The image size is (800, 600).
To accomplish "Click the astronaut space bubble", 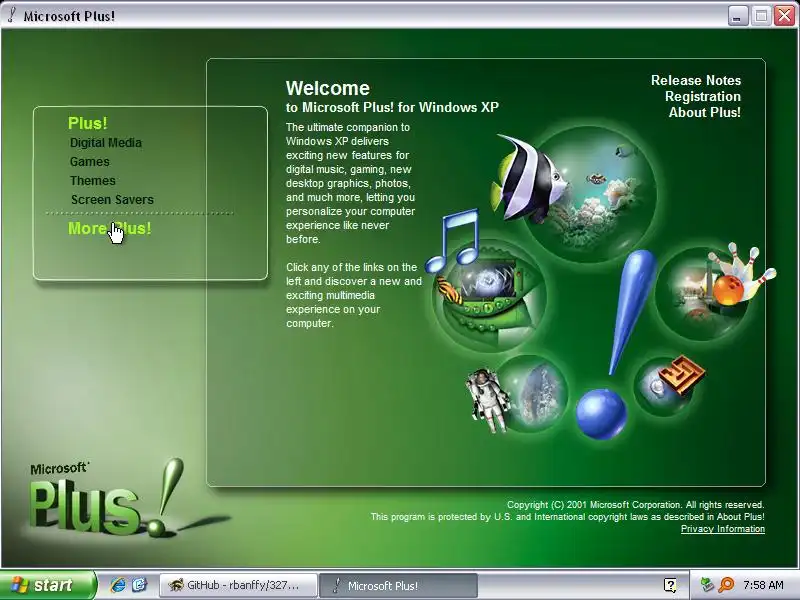I will coord(518,394).
